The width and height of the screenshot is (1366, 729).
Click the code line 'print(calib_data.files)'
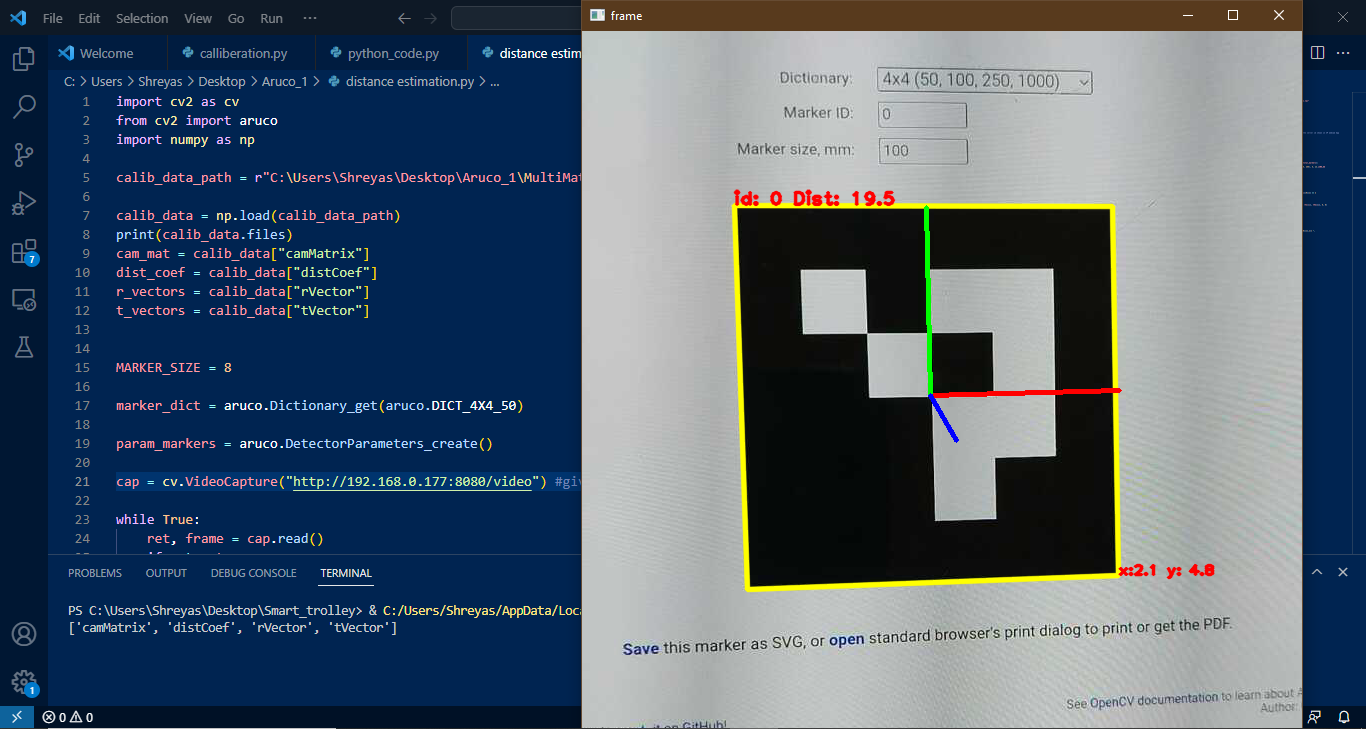coord(204,235)
